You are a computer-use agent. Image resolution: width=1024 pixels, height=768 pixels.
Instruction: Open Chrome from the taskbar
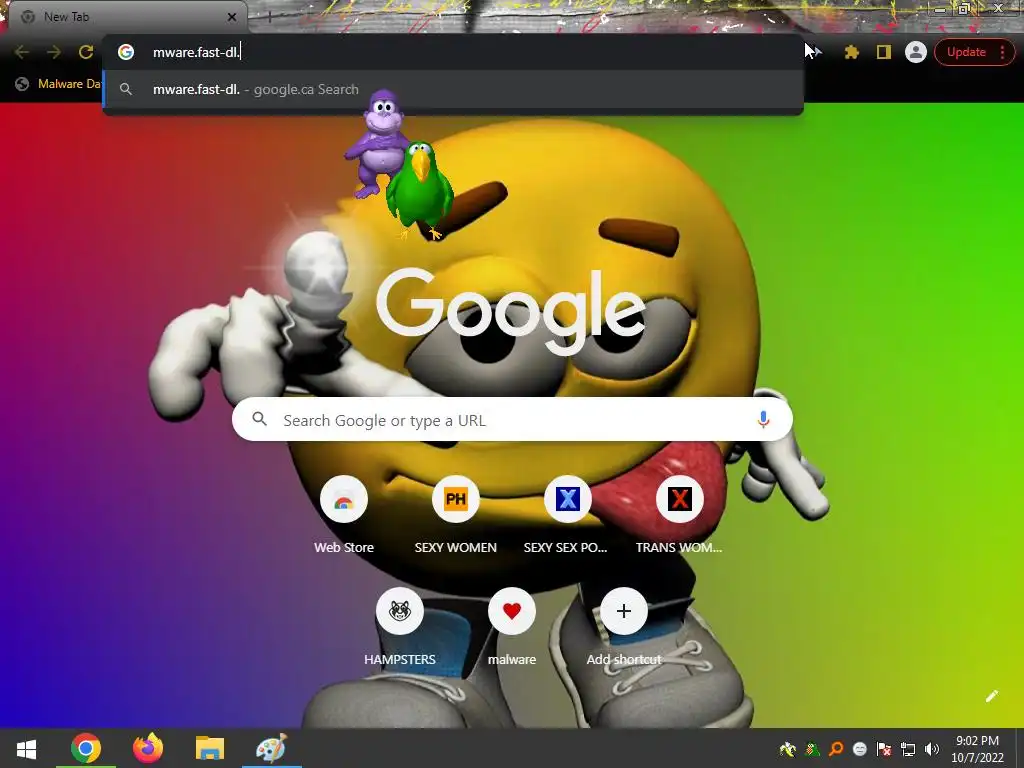[x=86, y=748]
